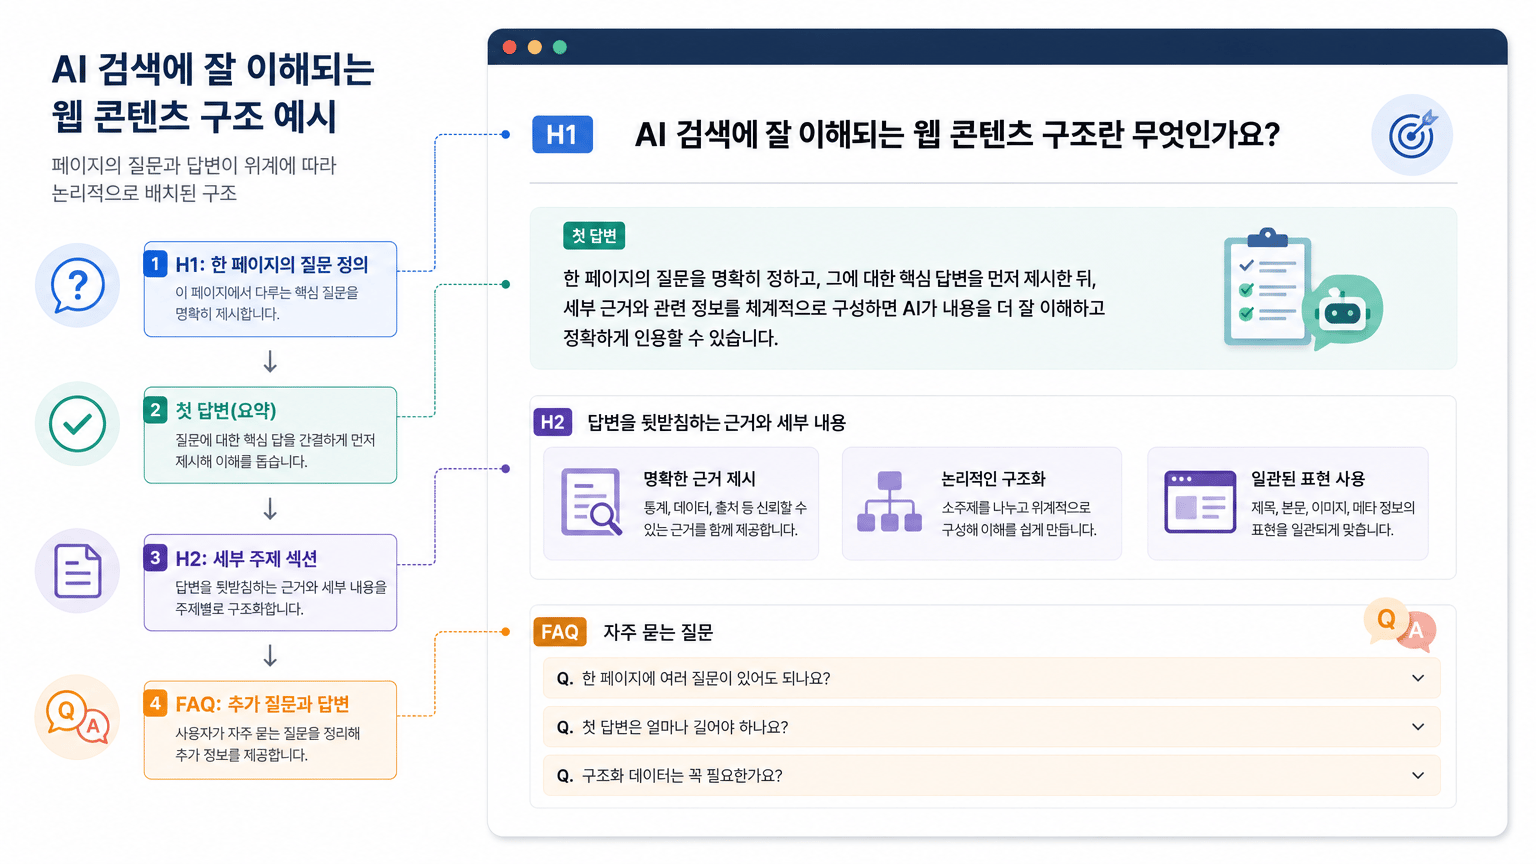The width and height of the screenshot is (1536, 864).
Task: Click the 자주 묻는 질문 section title
Action: click(658, 632)
